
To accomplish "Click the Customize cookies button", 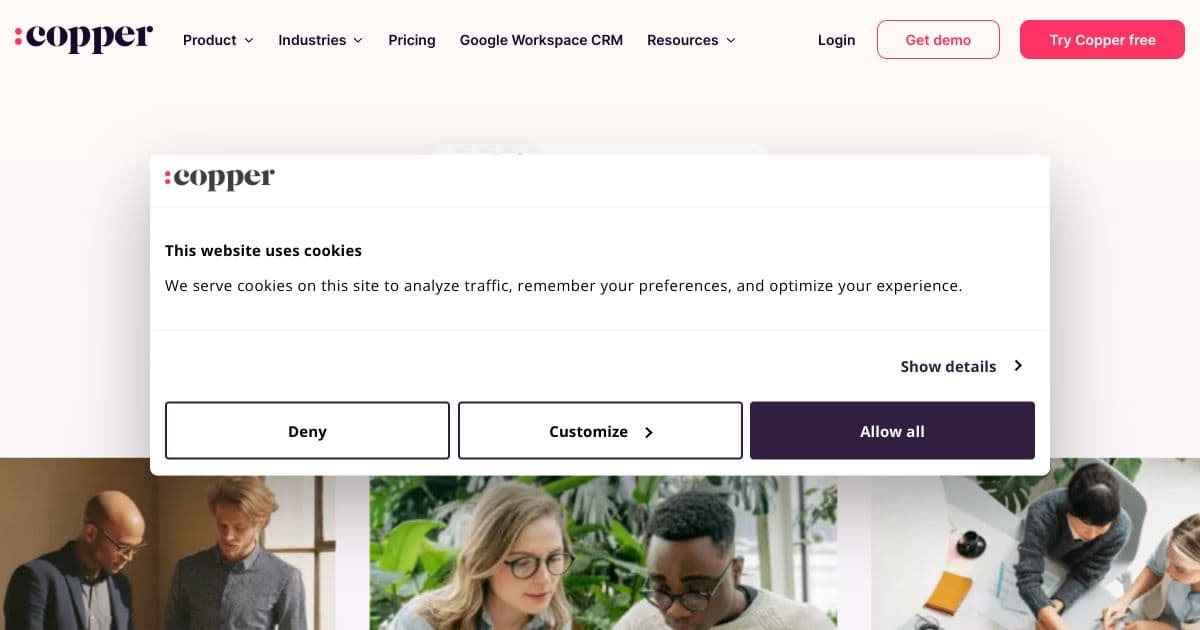I will coord(600,431).
